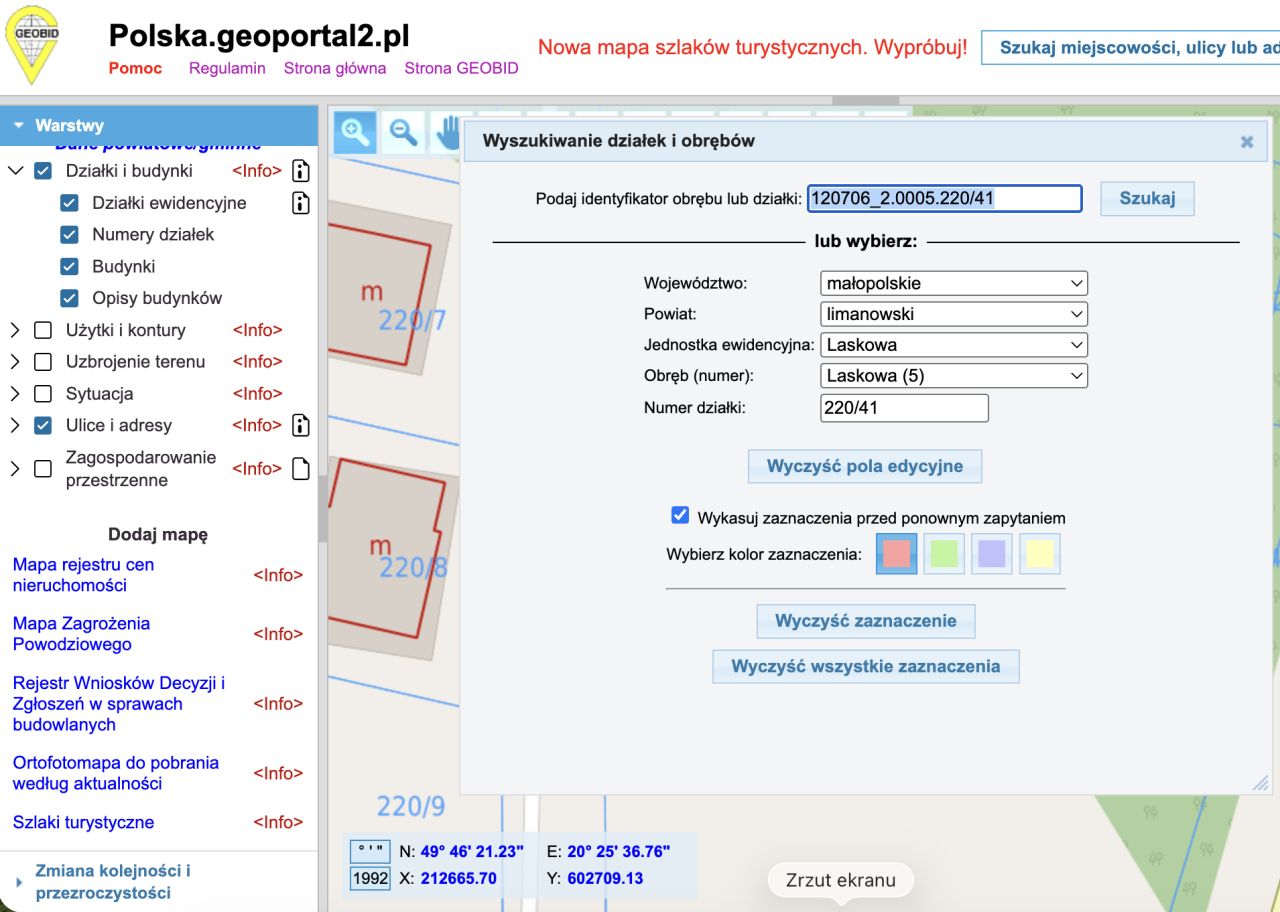Screen dimensions: 1280x912
Task: Open Rejestr Wniosków Decyzji i Zgłoszeń link
Action: [119, 704]
